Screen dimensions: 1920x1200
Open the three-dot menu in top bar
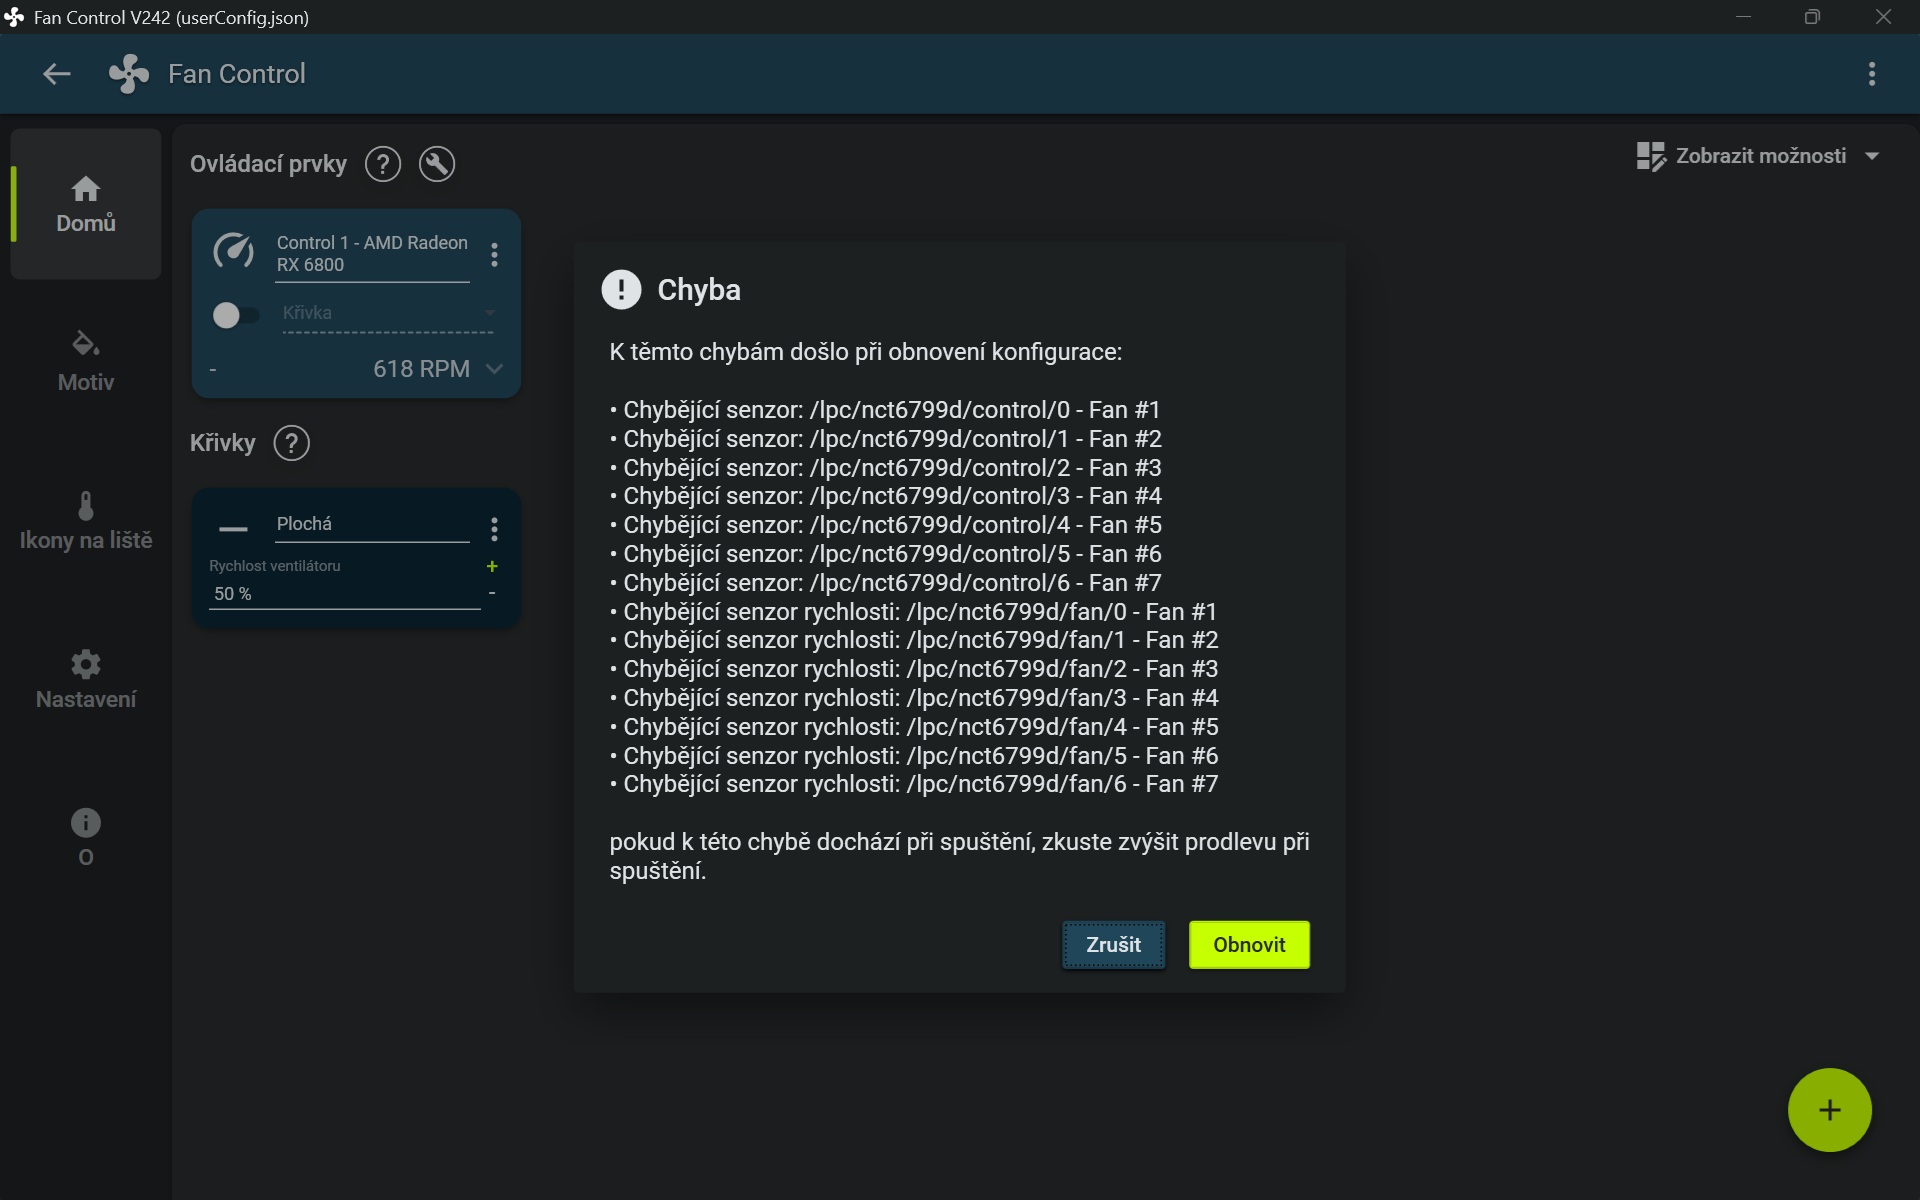coord(1871,74)
